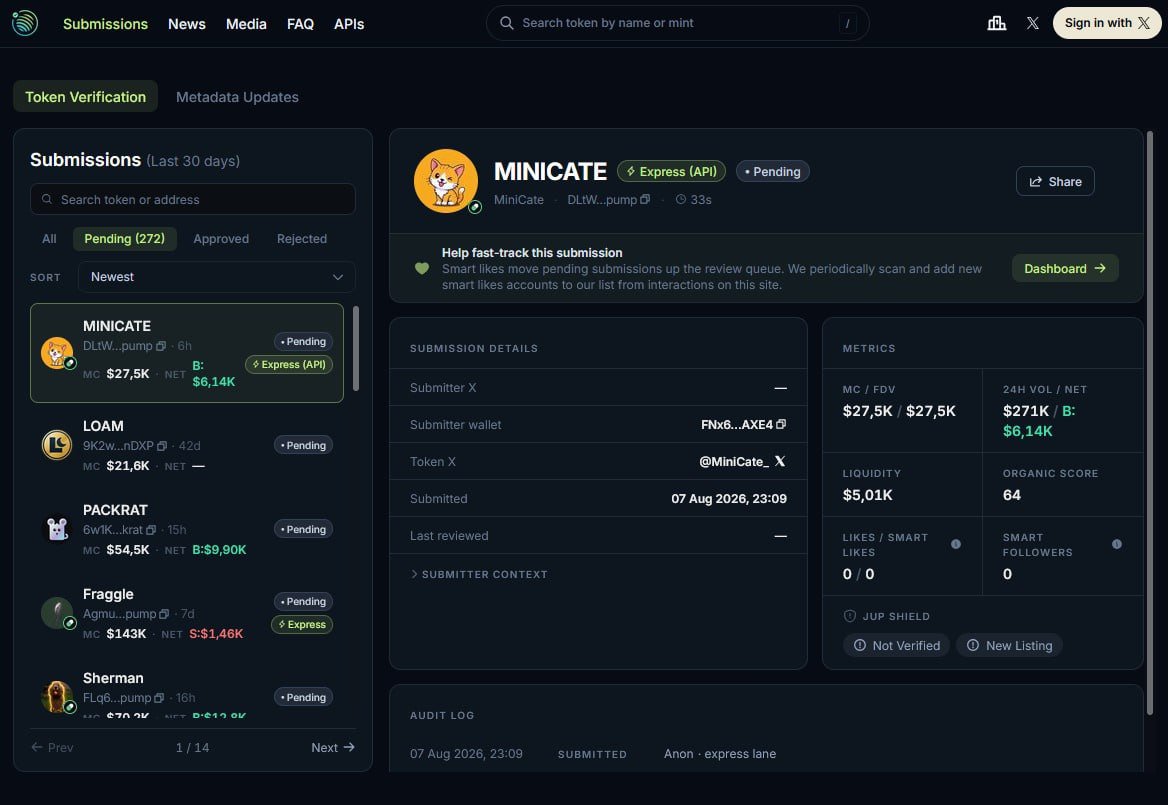Click the Prev page button
This screenshot has width=1168, height=805.
52,748
